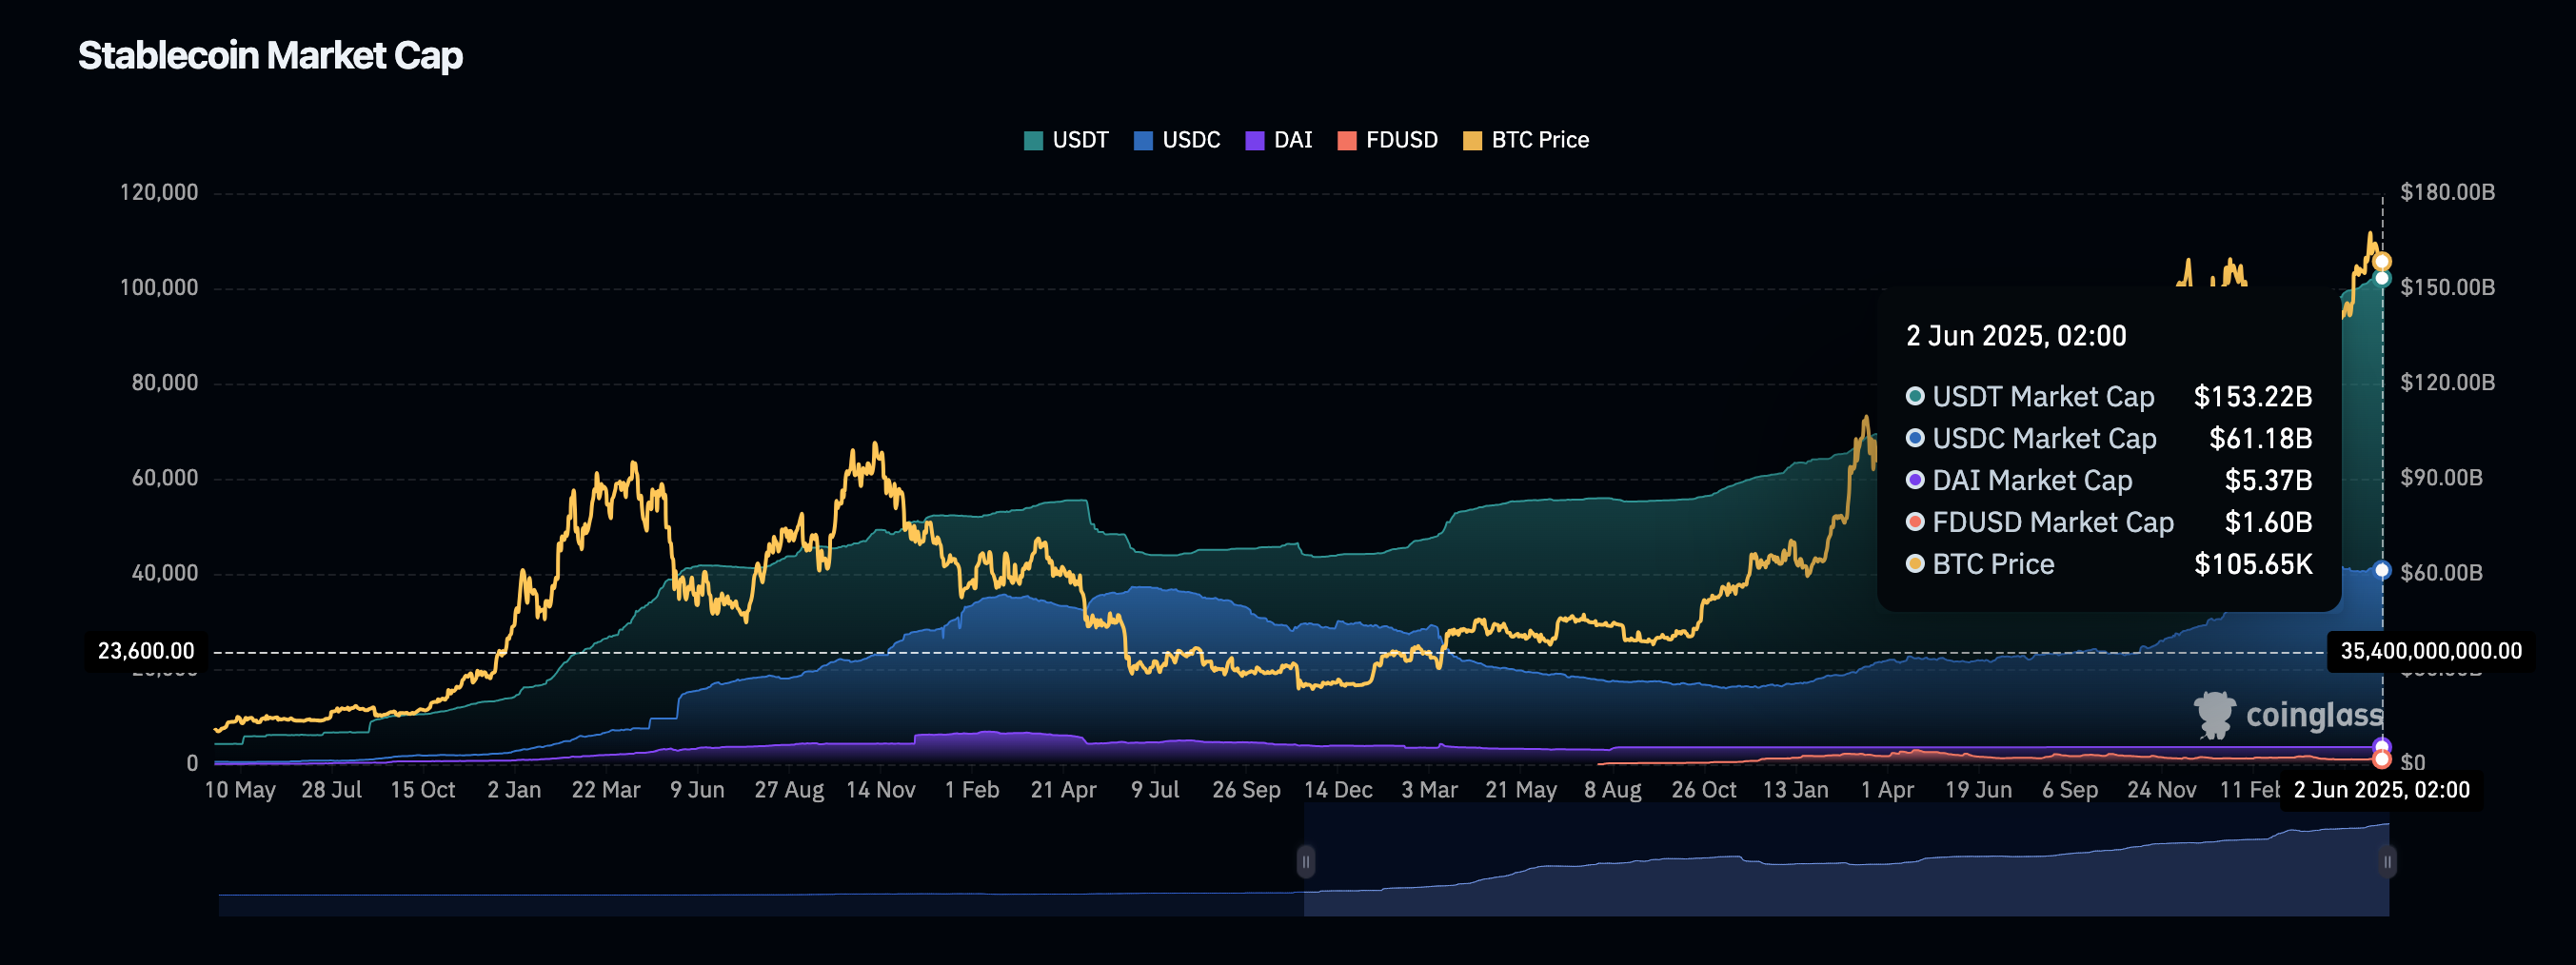Click the '2 Jan' x-axis date label

tap(514, 790)
